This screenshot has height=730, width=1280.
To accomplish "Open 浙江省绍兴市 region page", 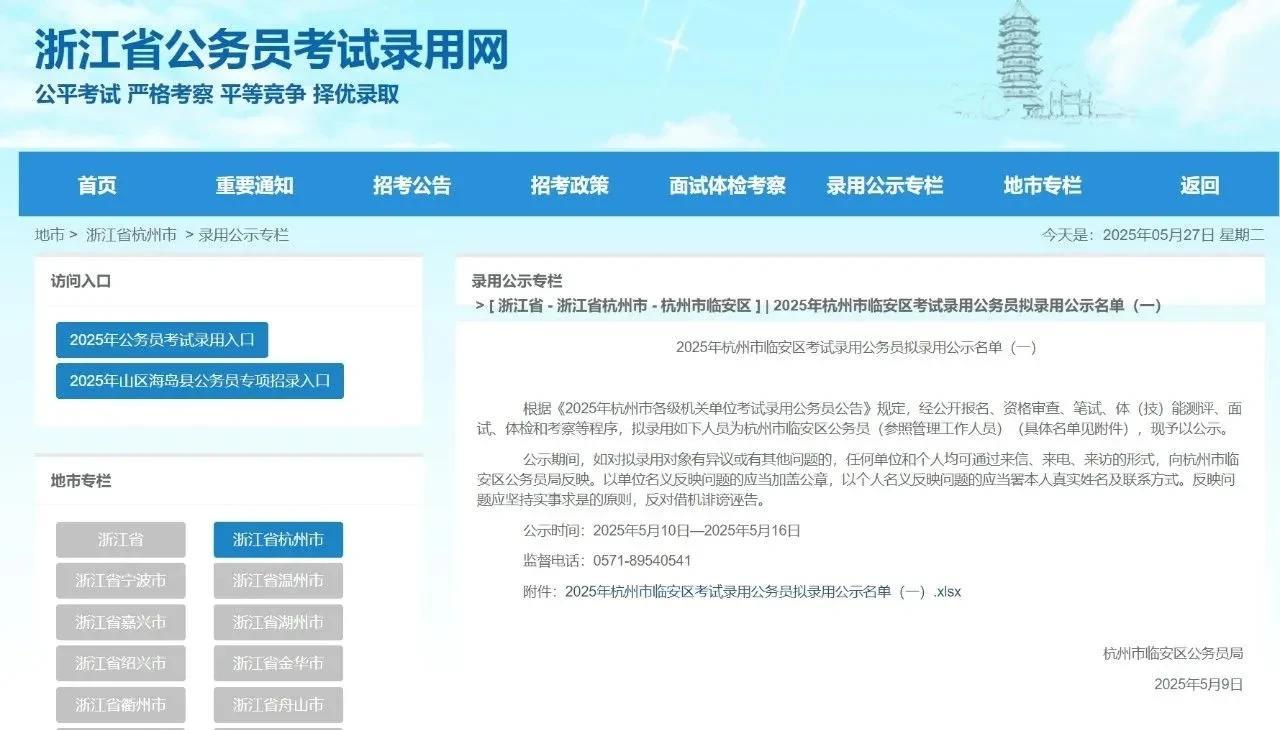I will pos(121,663).
